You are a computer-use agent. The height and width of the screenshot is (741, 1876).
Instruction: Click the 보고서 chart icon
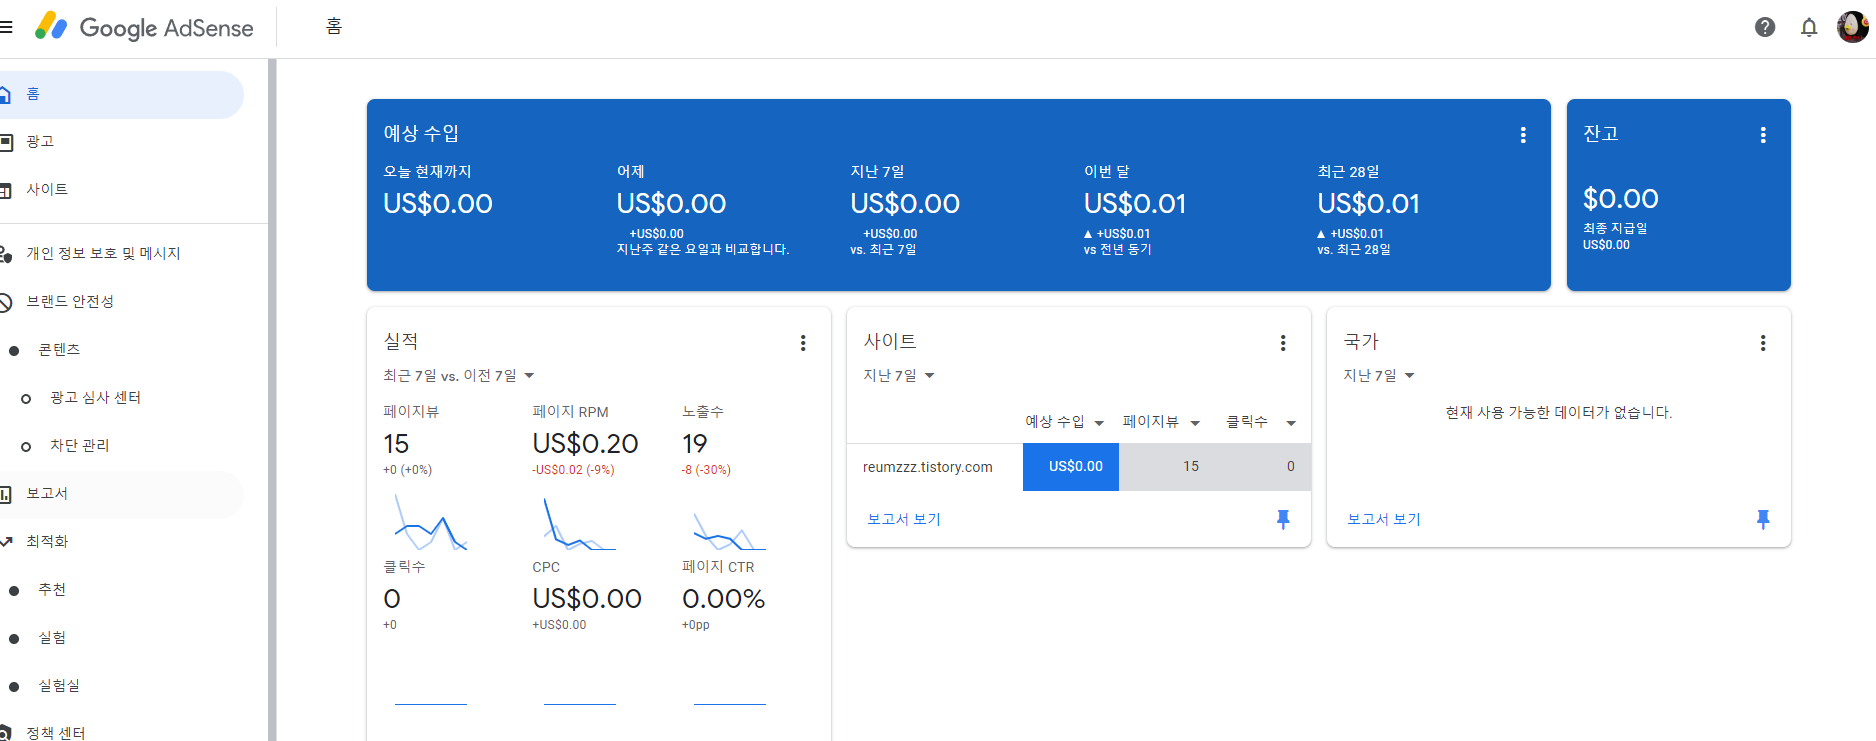(x=6, y=494)
